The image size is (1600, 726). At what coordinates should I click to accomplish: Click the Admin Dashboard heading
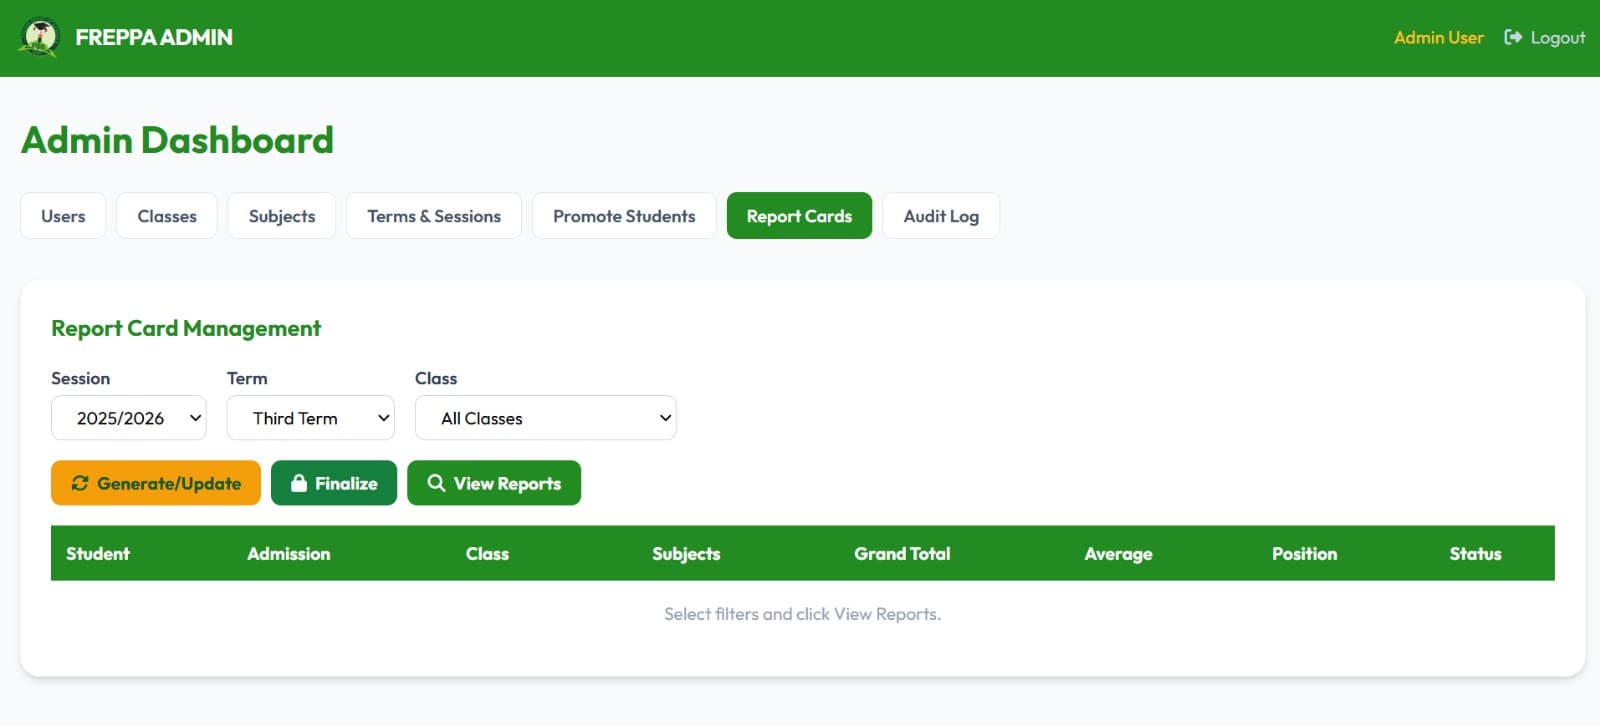(x=177, y=140)
